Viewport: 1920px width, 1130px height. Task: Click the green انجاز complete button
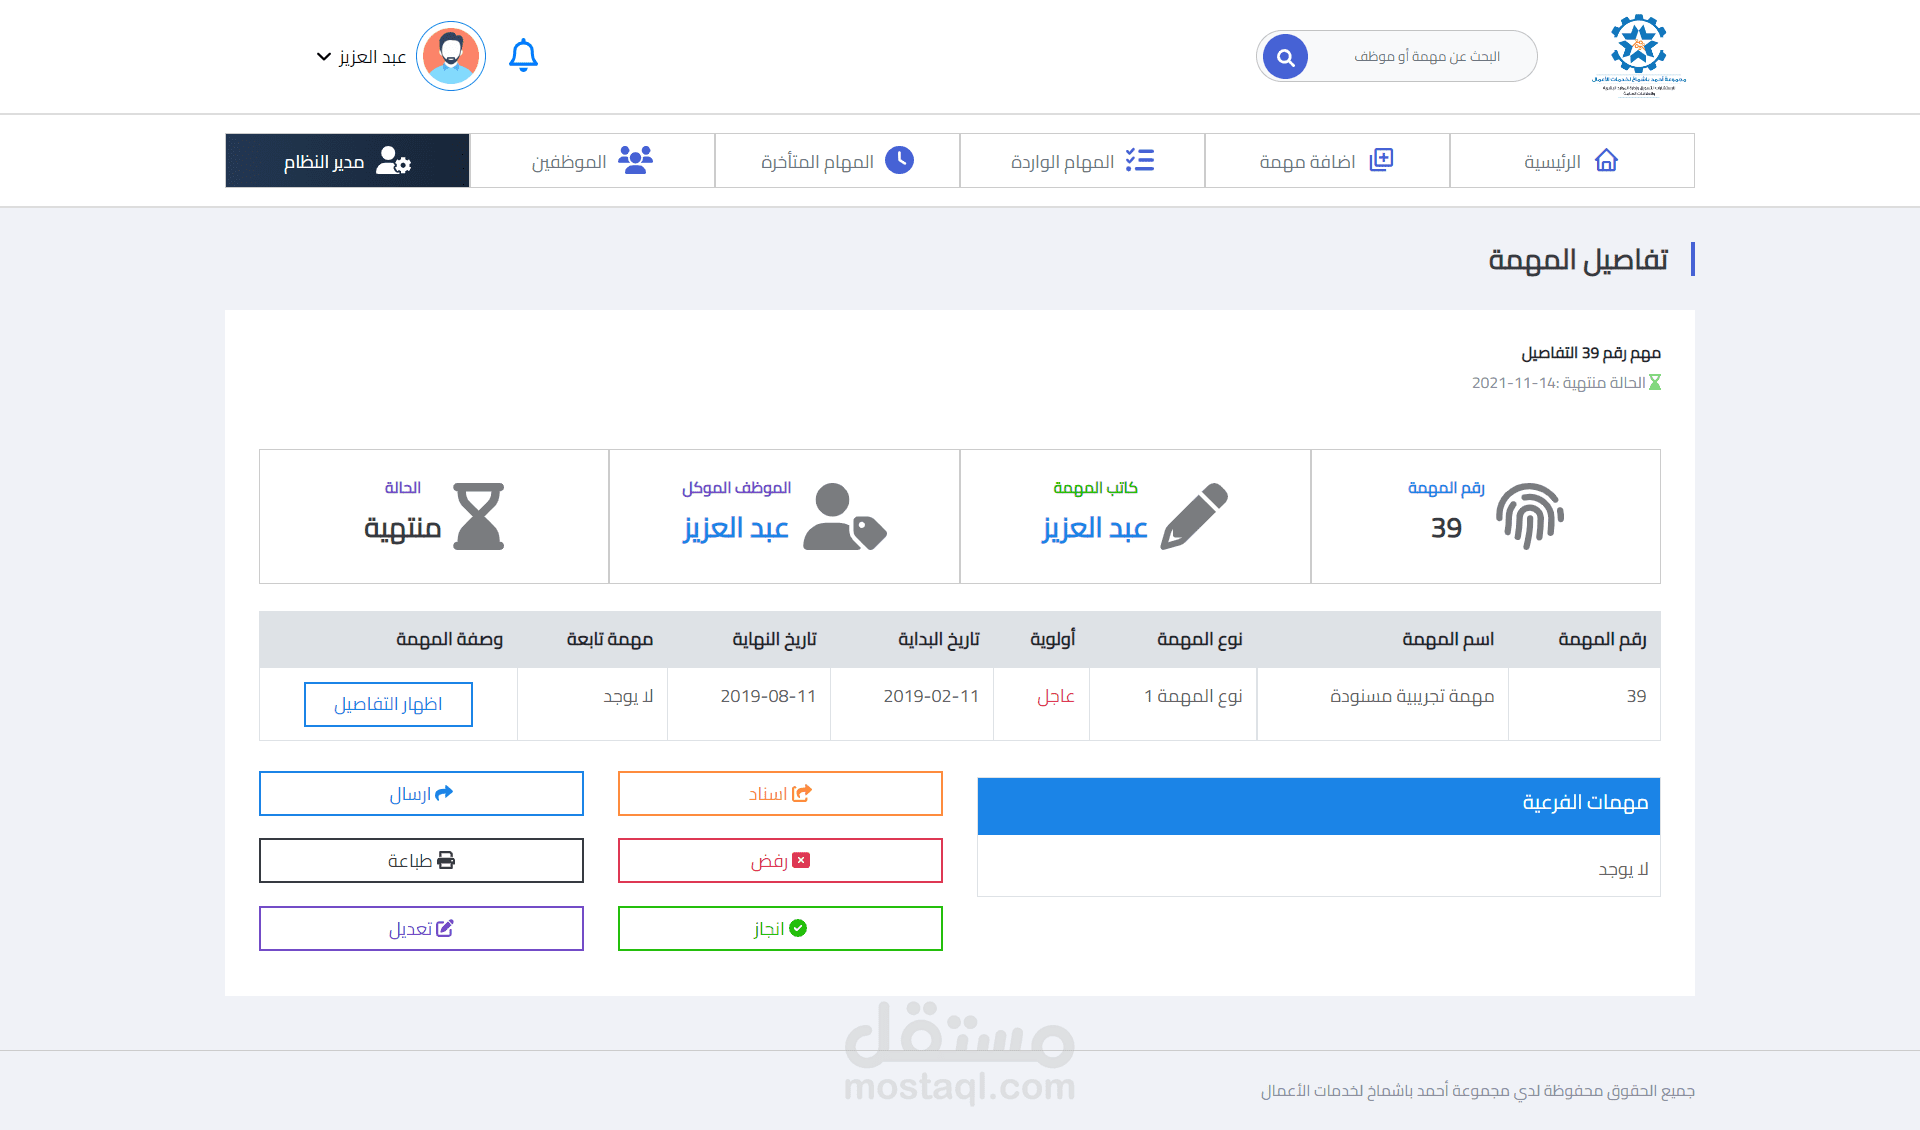click(x=780, y=928)
